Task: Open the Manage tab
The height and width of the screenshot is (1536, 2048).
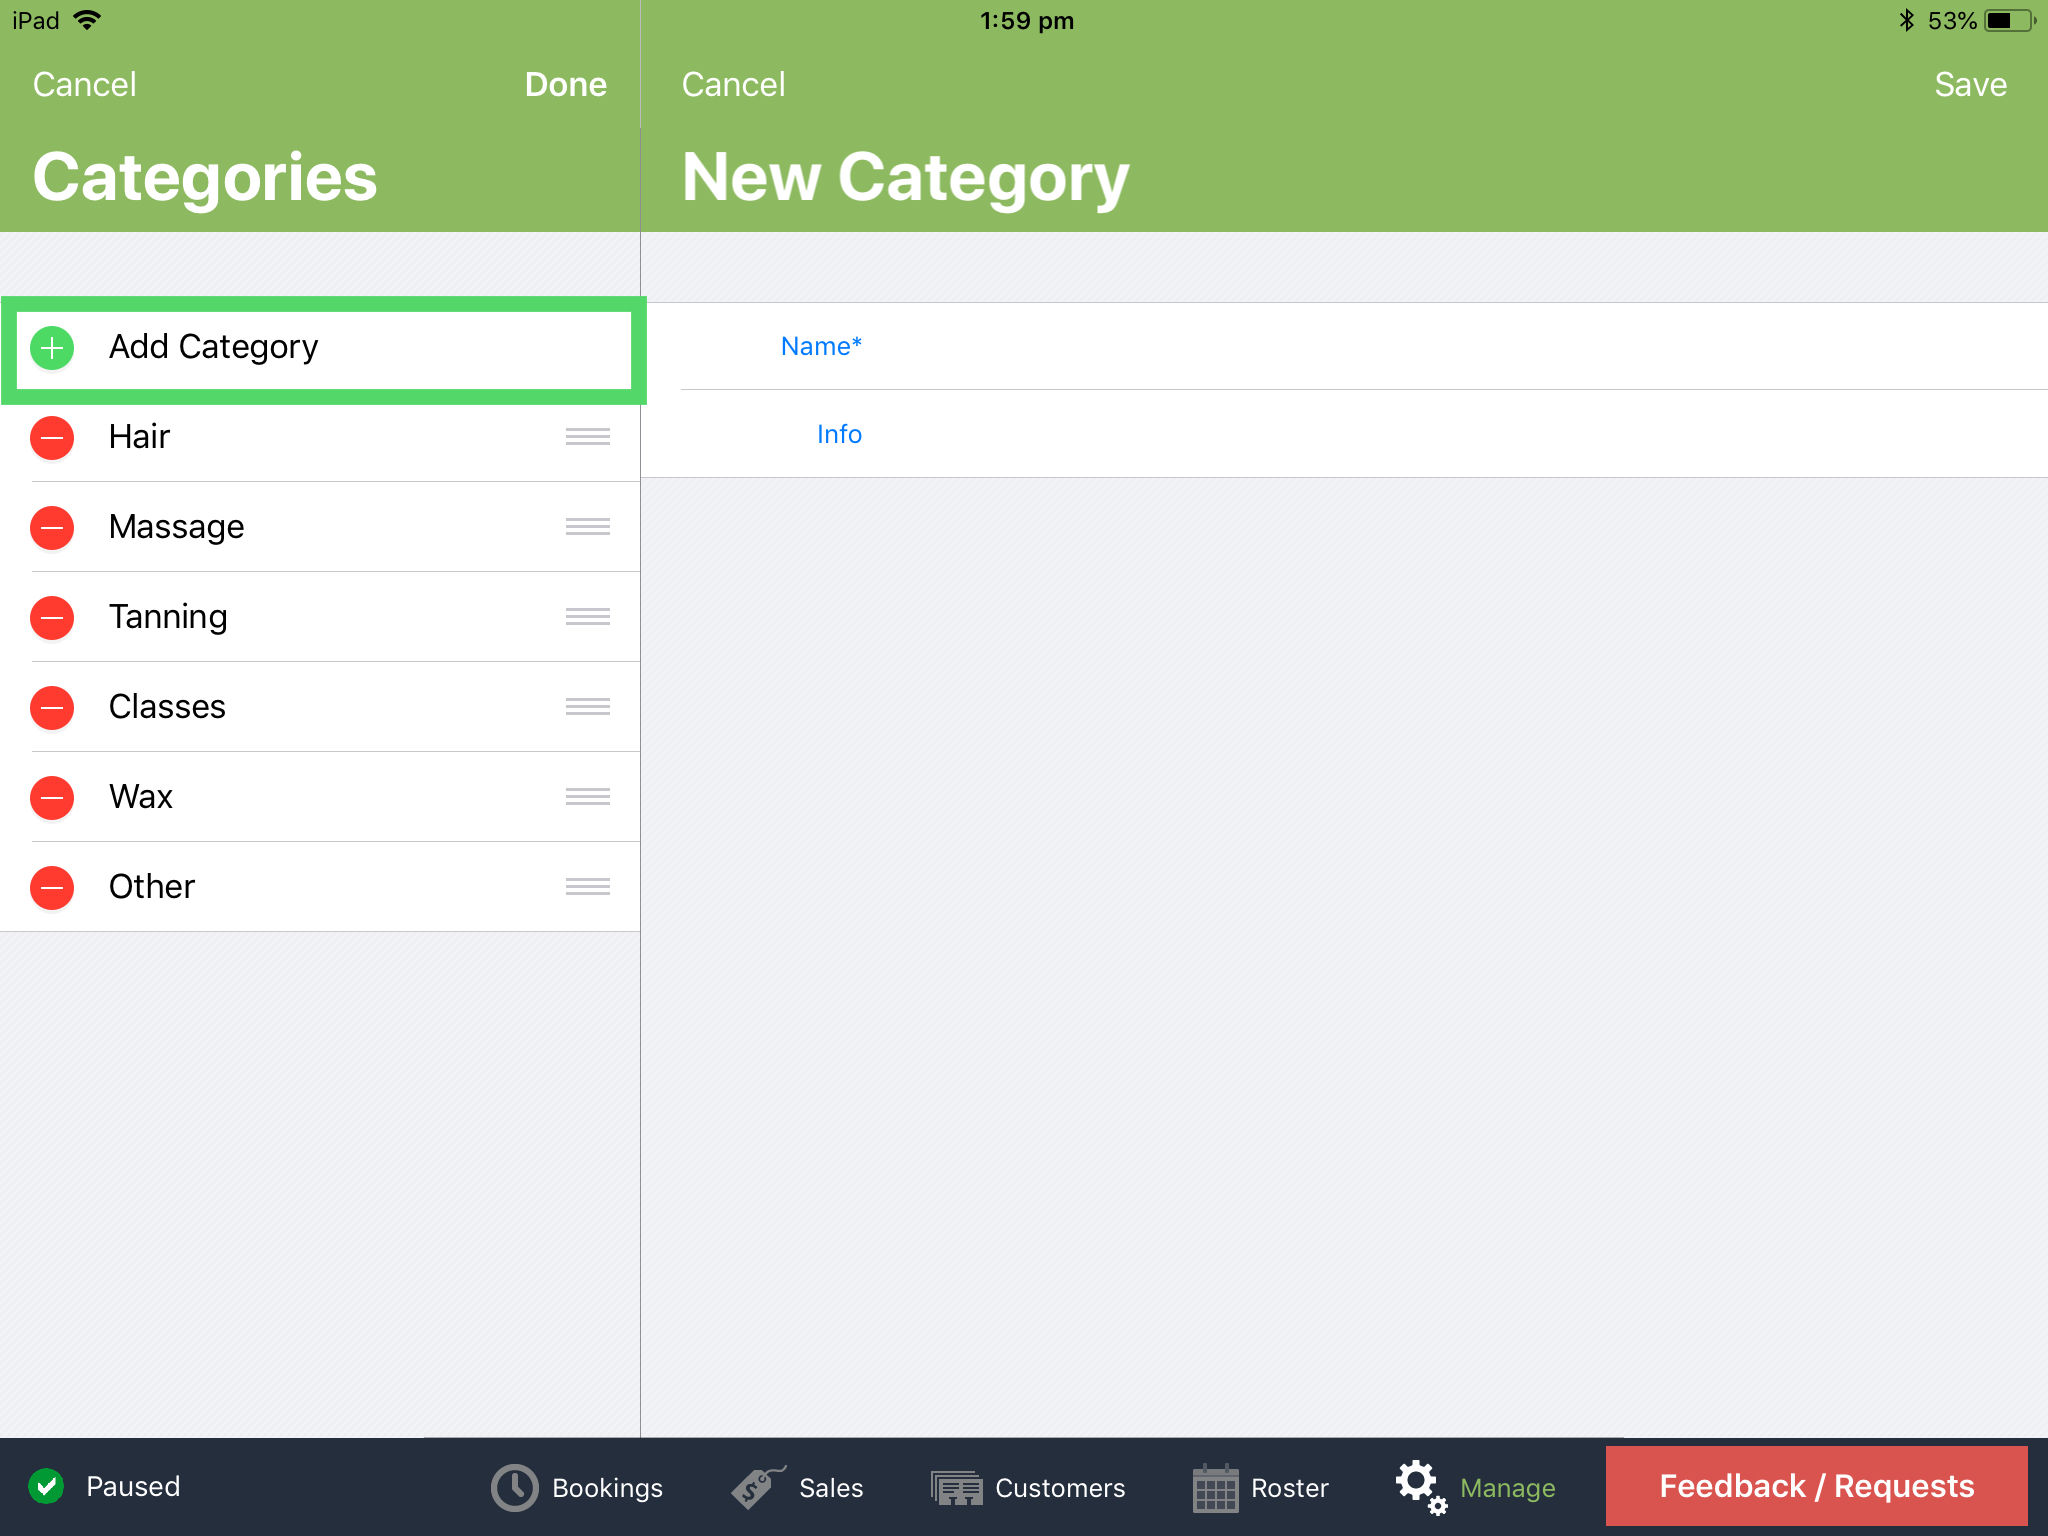Action: (1476, 1488)
